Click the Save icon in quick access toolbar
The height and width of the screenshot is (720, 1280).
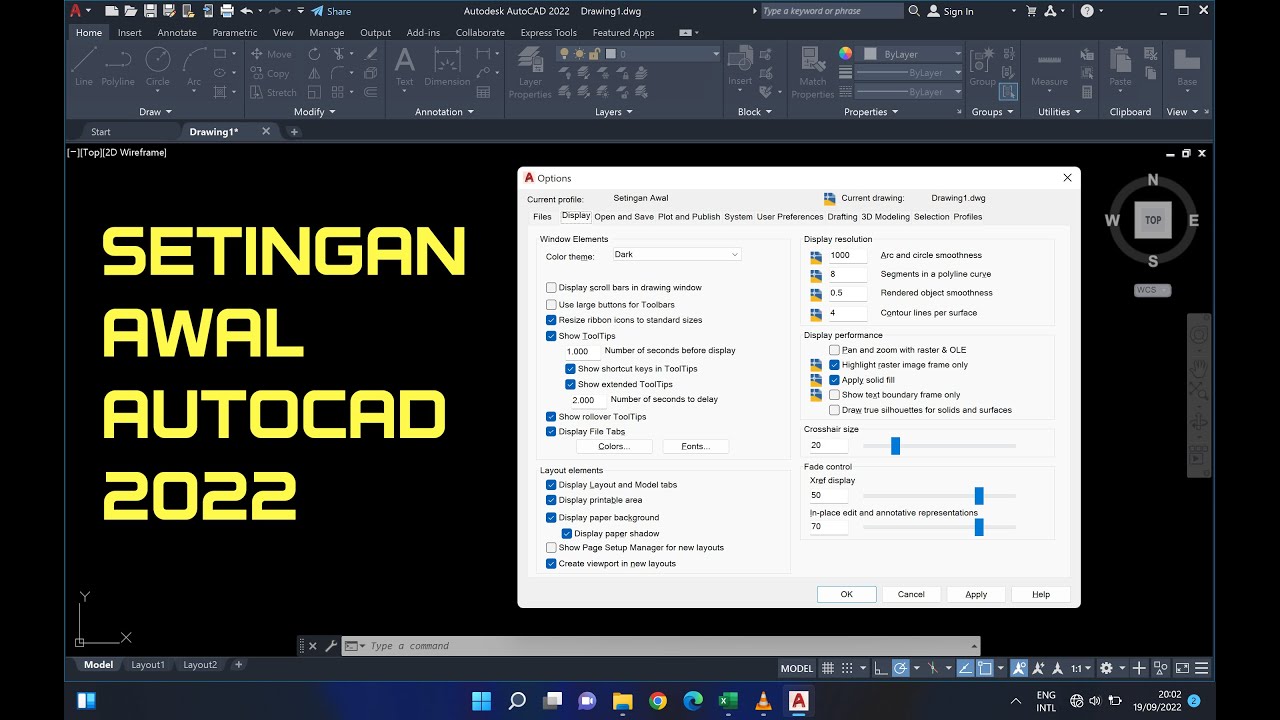tap(151, 11)
